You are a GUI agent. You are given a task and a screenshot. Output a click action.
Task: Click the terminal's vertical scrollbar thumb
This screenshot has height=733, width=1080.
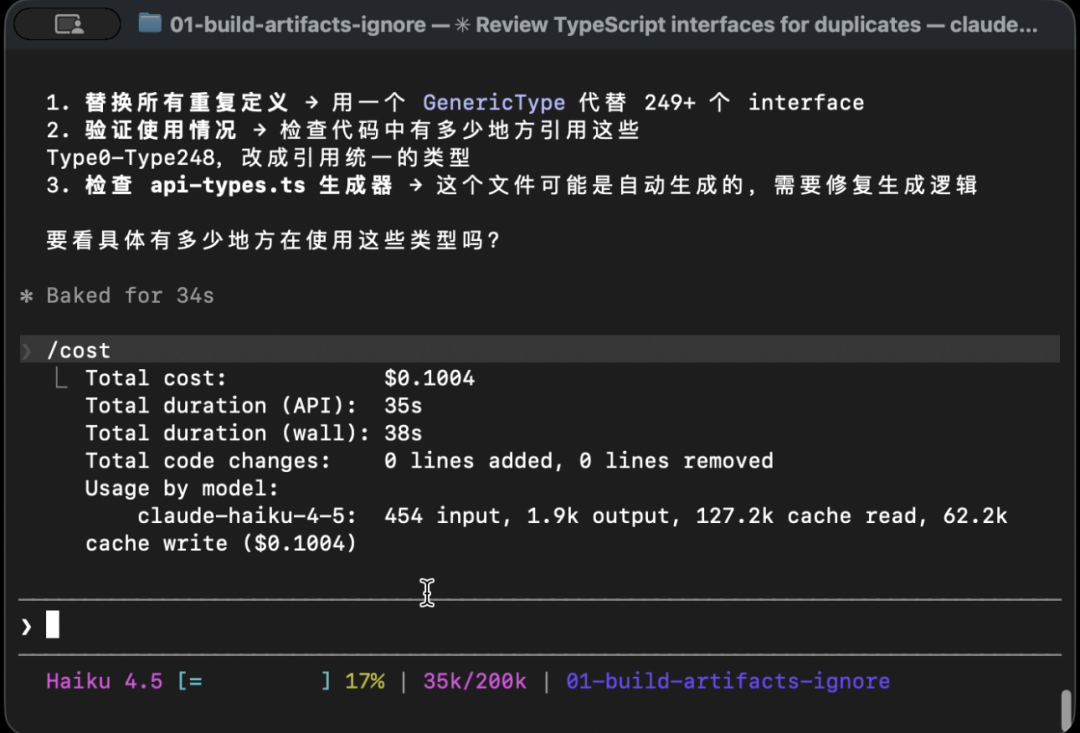click(1067, 711)
